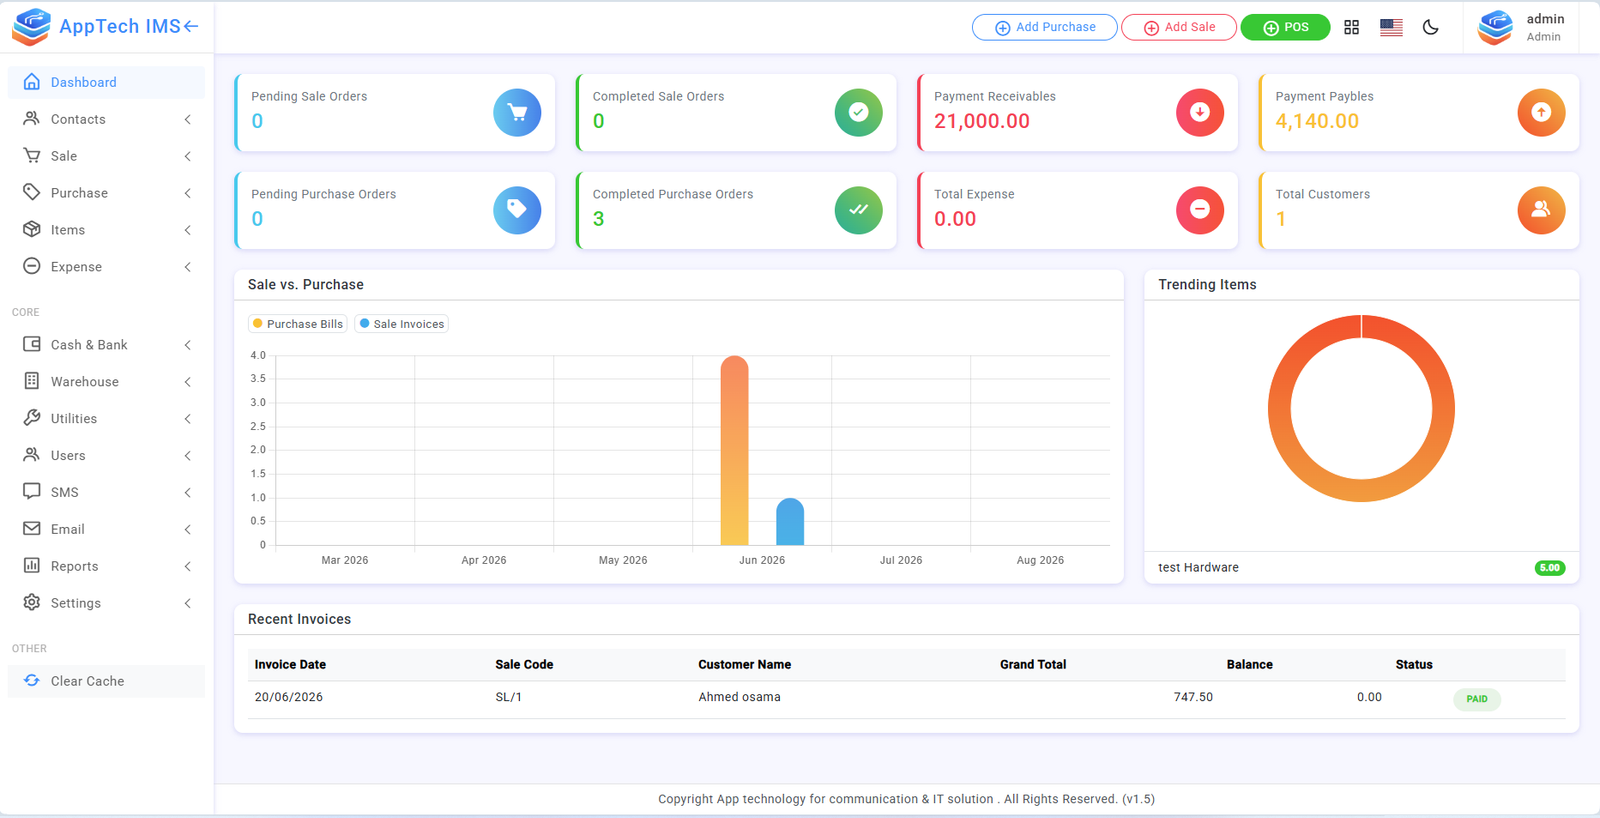Expand the Warehouse menu chevron

pos(188,382)
